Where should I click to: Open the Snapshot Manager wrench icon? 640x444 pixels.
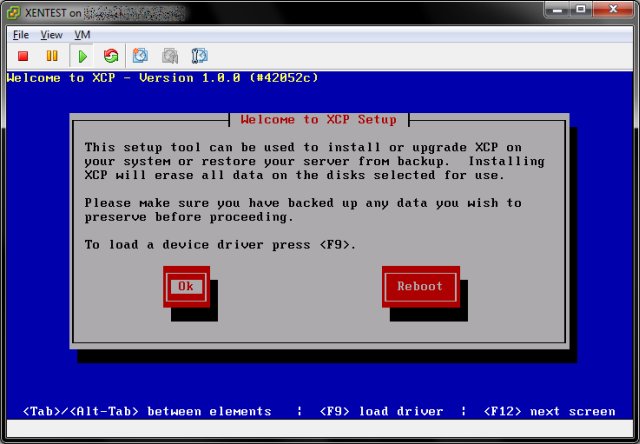click(199, 56)
